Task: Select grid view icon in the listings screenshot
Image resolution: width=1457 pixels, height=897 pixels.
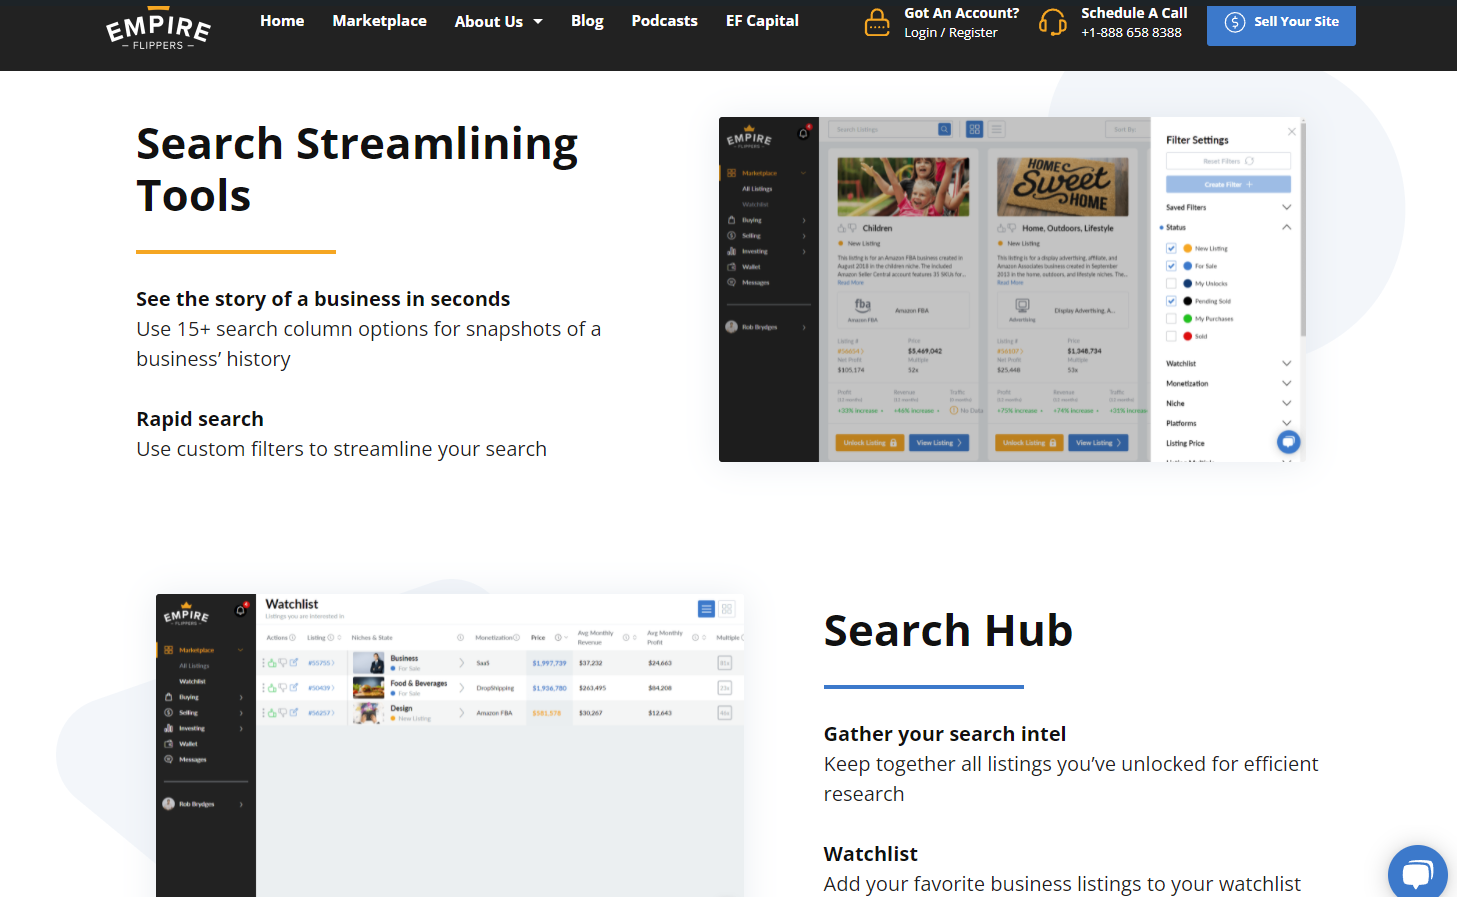Action: [974, 129]
